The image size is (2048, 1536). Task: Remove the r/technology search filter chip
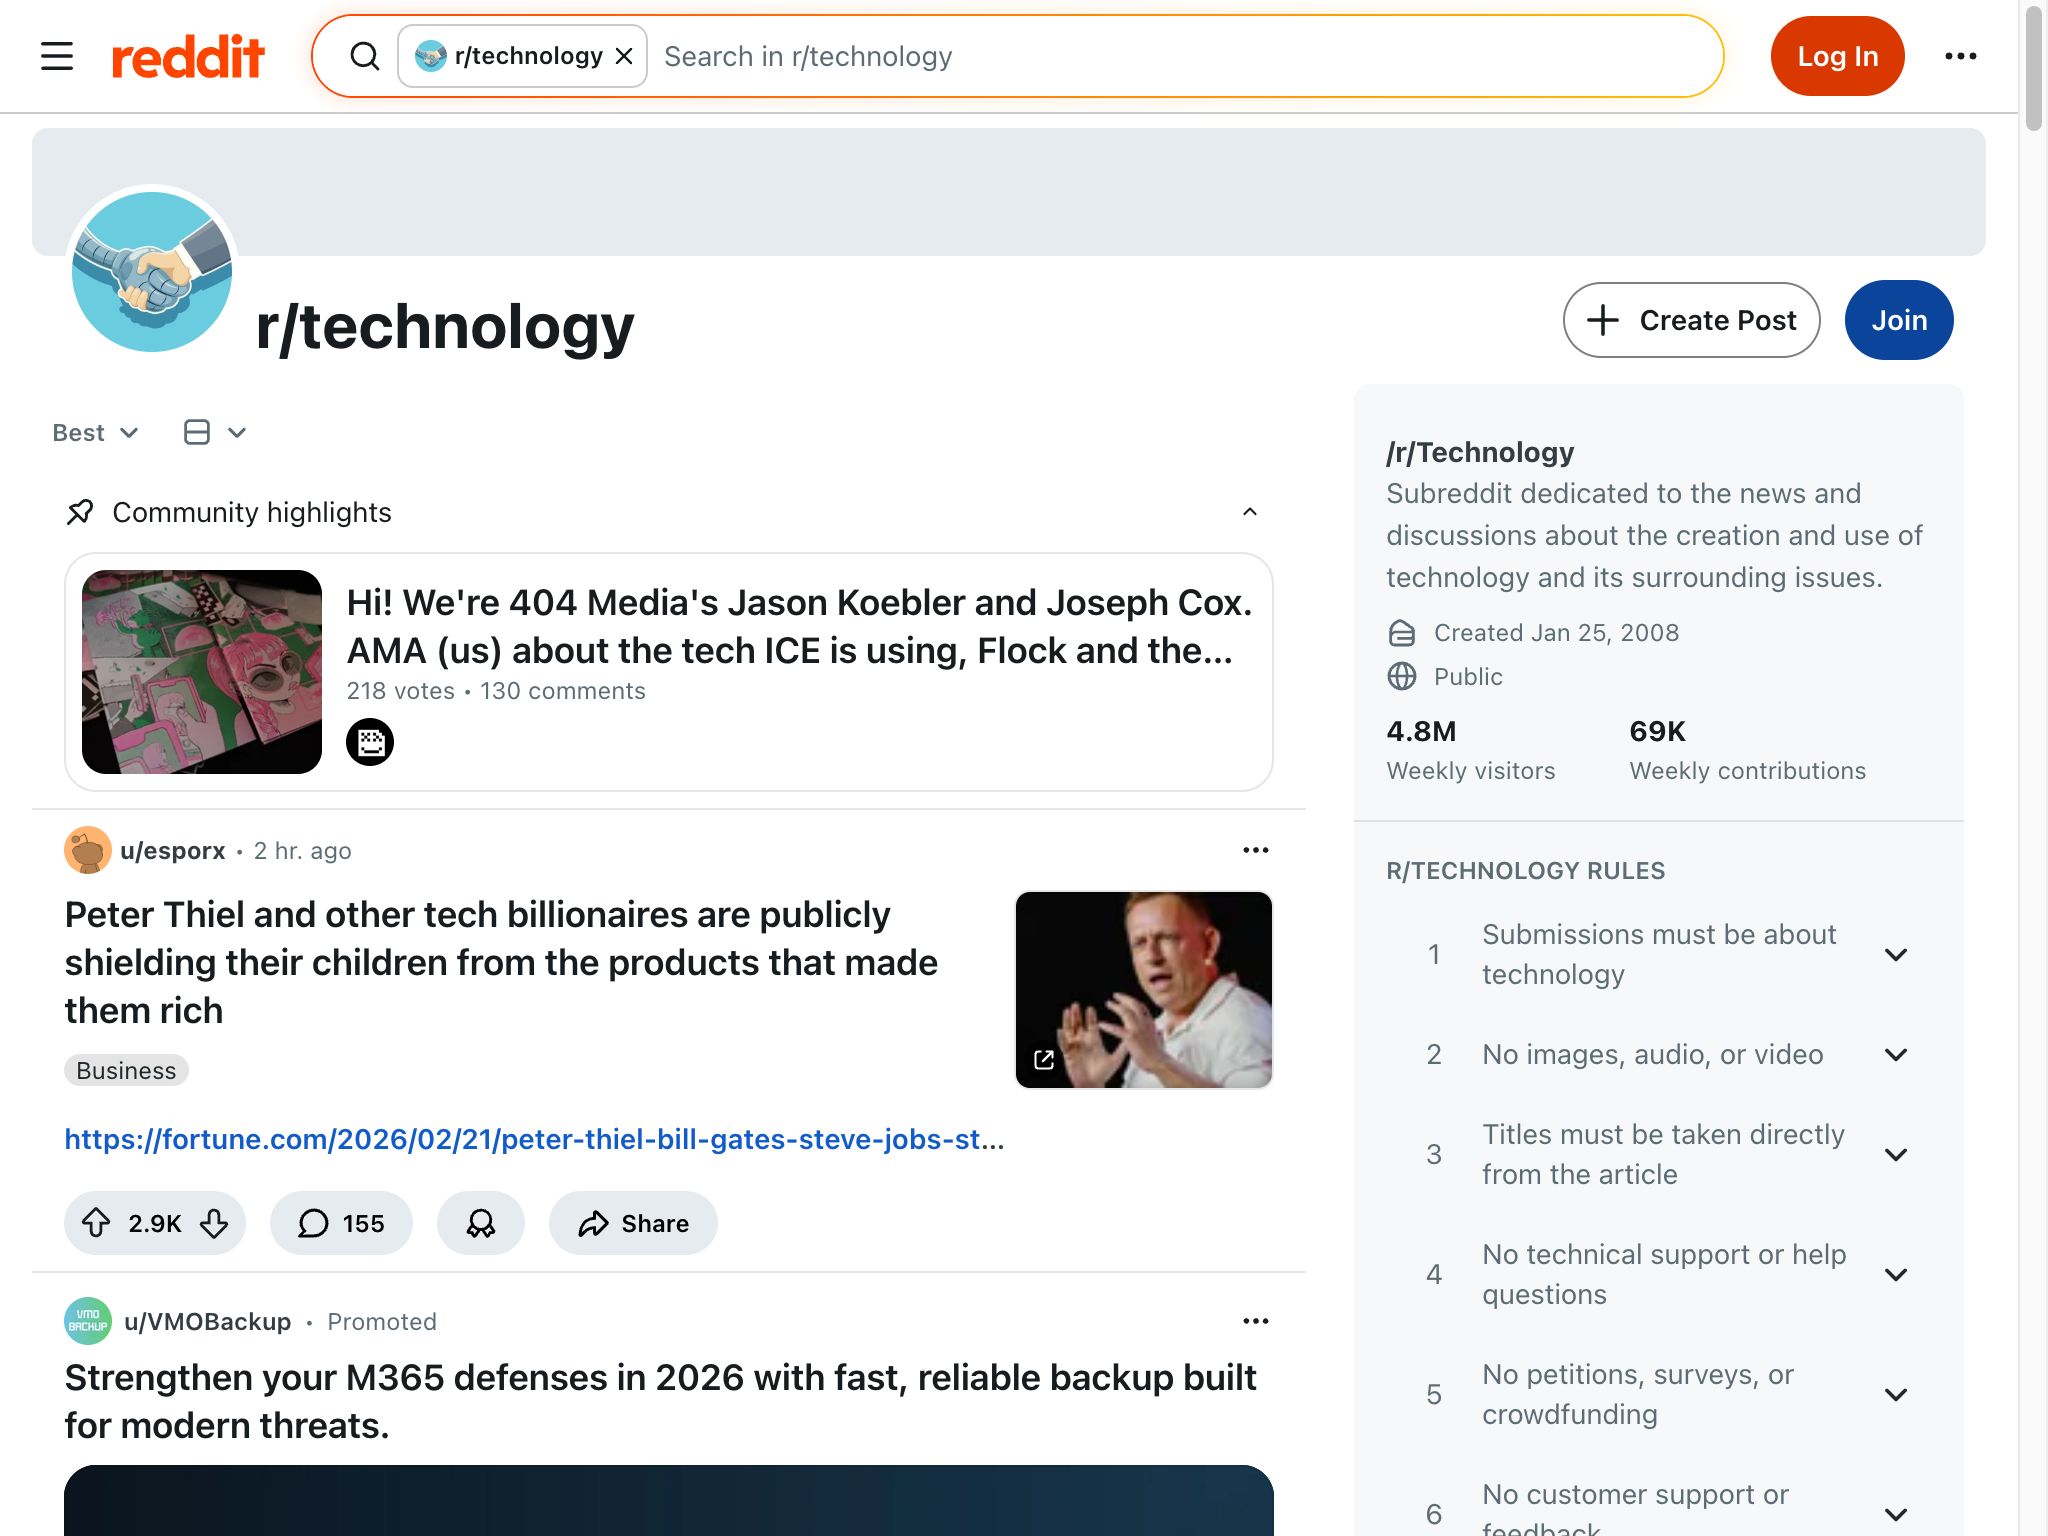coord(624,57)
